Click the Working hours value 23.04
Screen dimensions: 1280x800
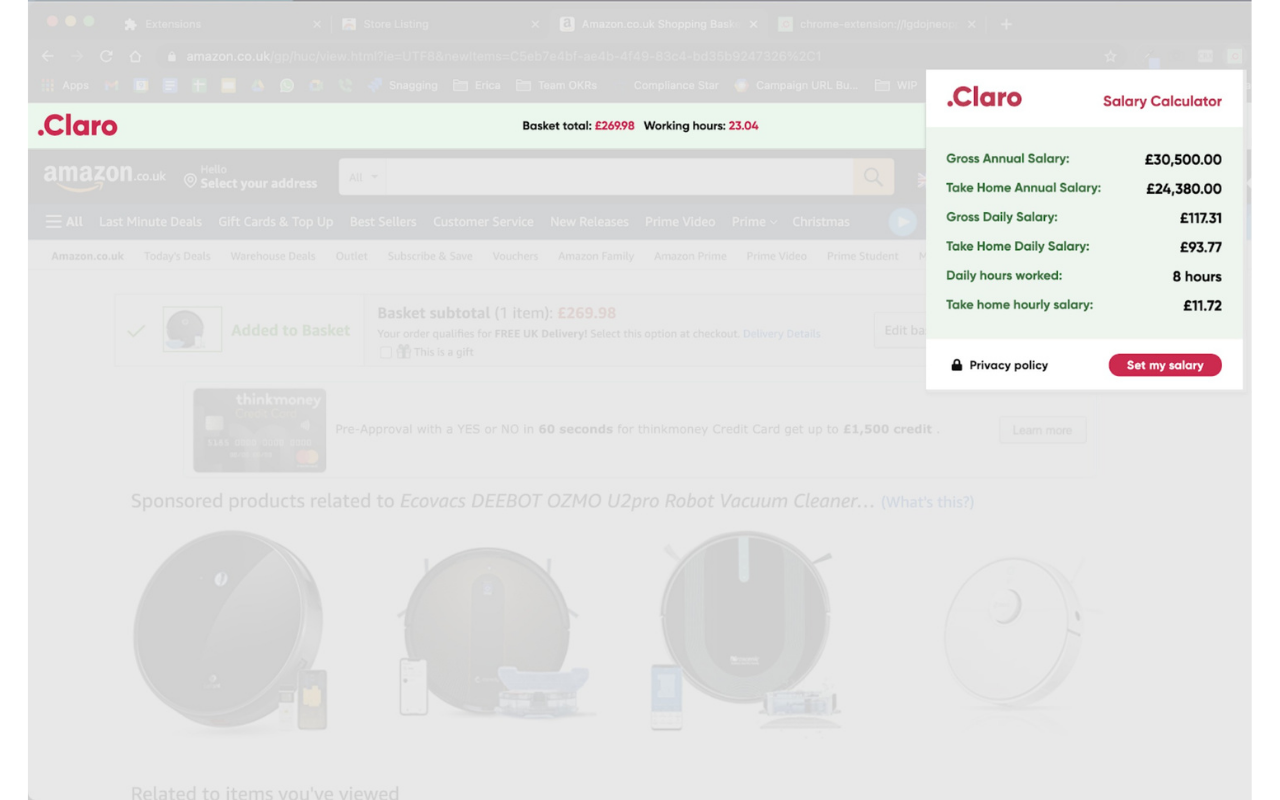click(743, 126)
